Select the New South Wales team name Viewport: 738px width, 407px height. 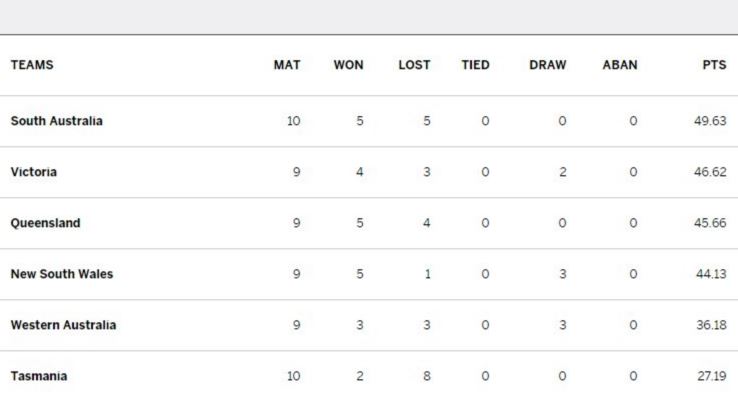(x=62, y=274)
